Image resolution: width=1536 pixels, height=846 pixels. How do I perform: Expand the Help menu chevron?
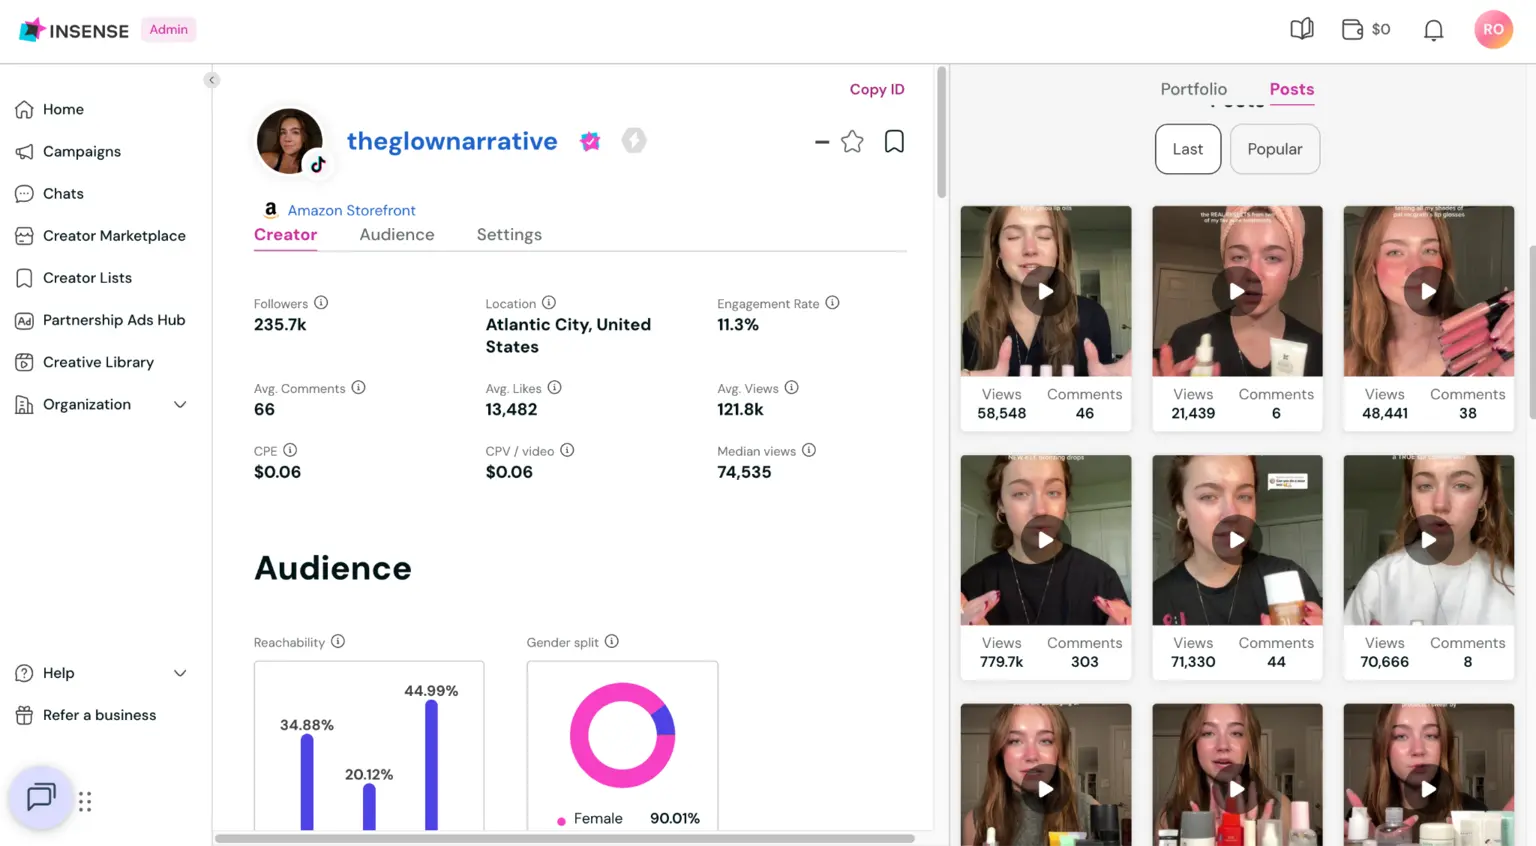[180, 673]
